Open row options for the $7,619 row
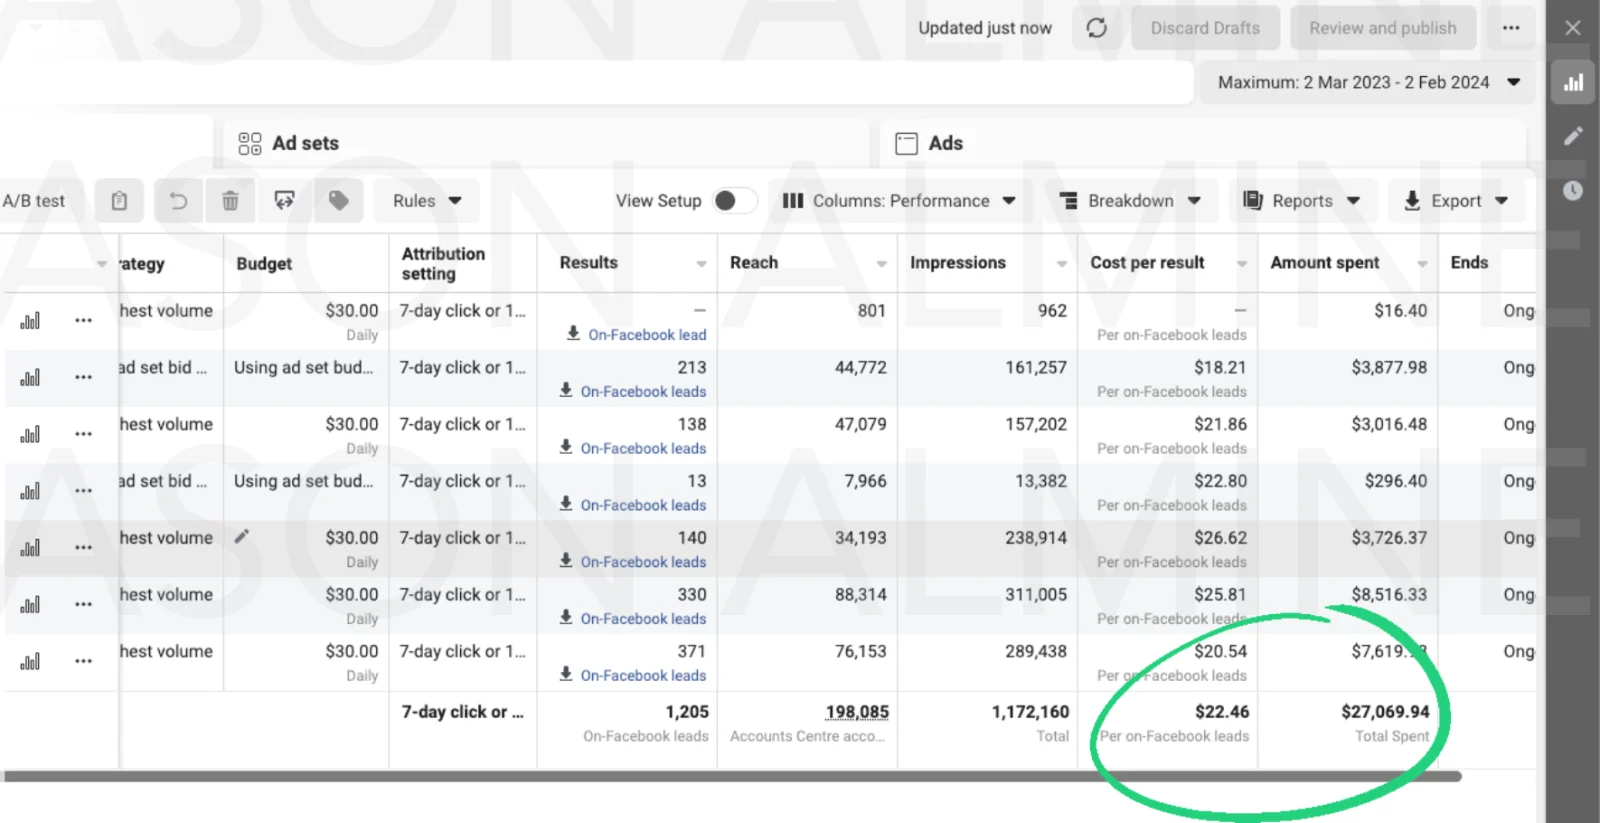This screenshot has width=1600, height=823. [x=83, y=661]
